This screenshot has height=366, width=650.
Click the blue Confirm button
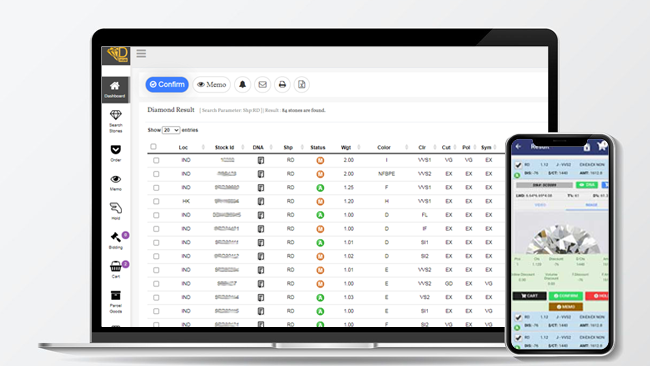coord(167,85)
